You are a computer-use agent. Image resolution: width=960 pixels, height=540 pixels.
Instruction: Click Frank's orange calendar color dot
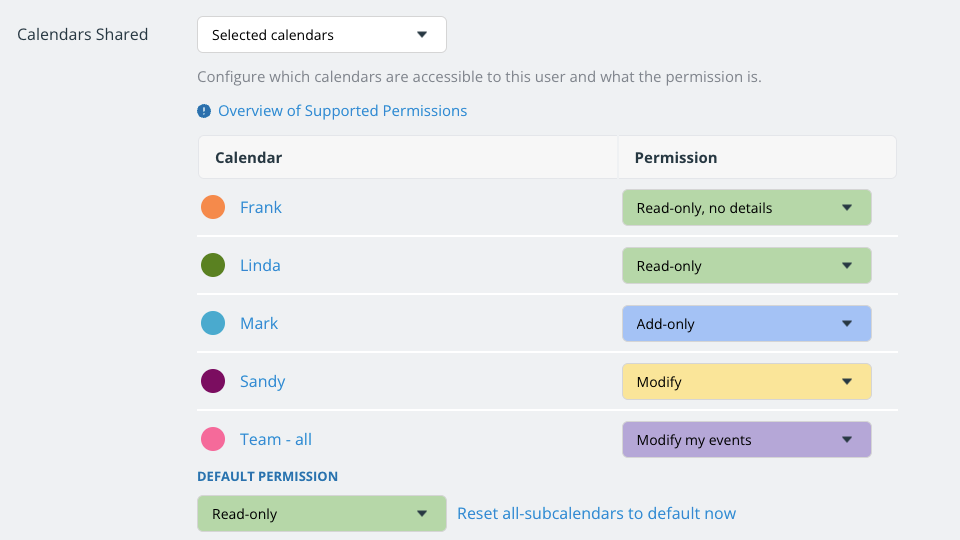pos(213,207)
